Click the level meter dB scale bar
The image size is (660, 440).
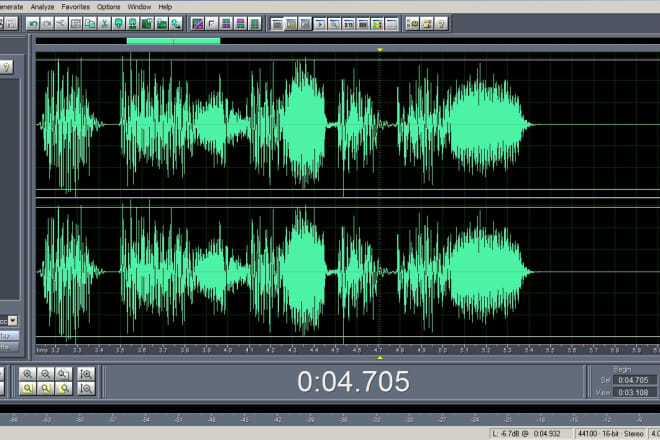(x=330, y=419)
